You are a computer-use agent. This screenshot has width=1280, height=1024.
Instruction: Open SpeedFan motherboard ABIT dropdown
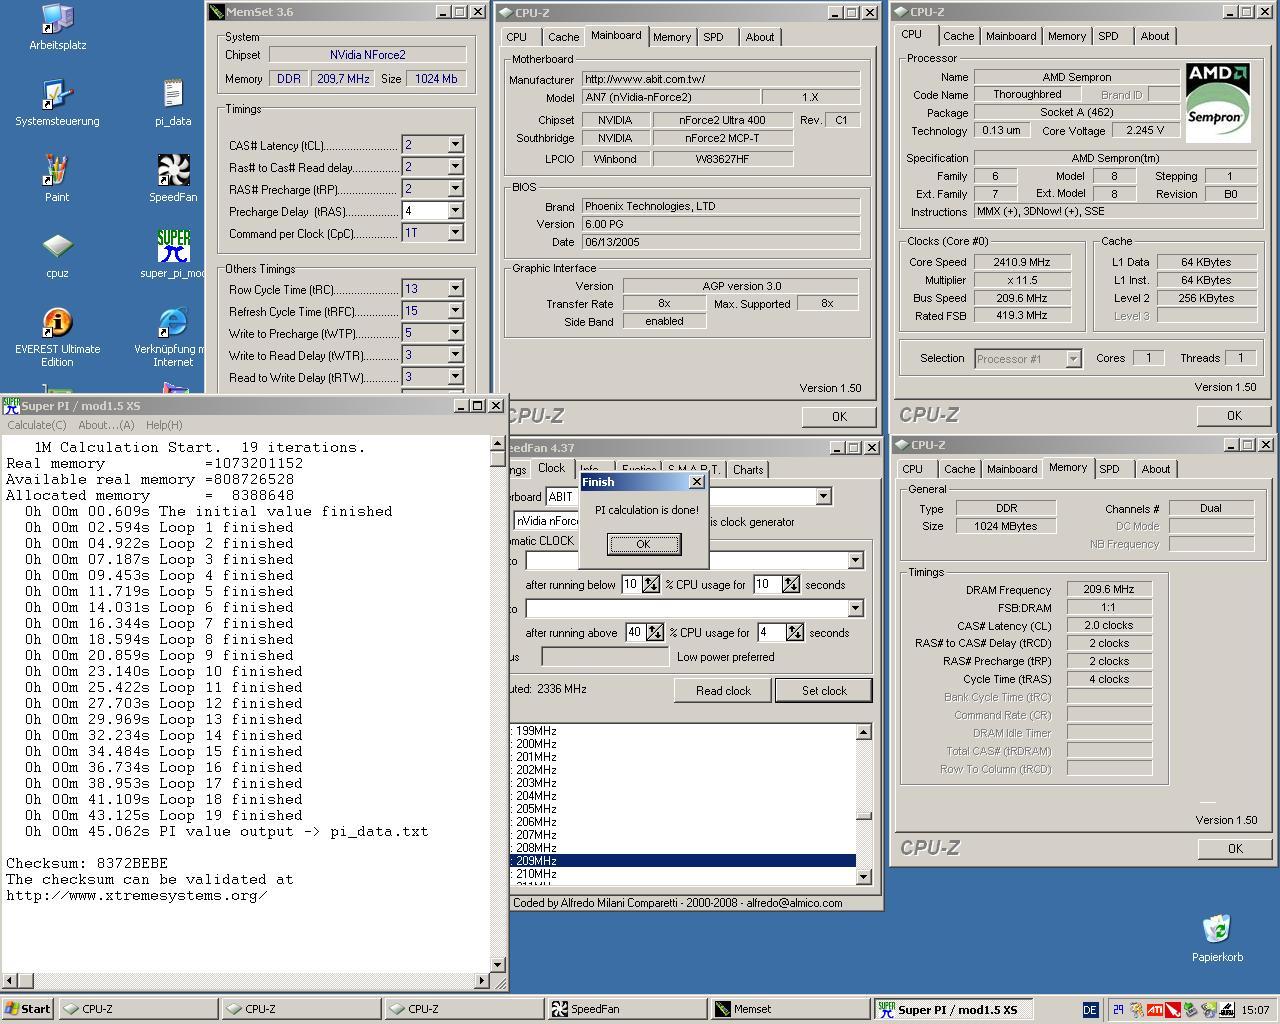click(823, 497)
